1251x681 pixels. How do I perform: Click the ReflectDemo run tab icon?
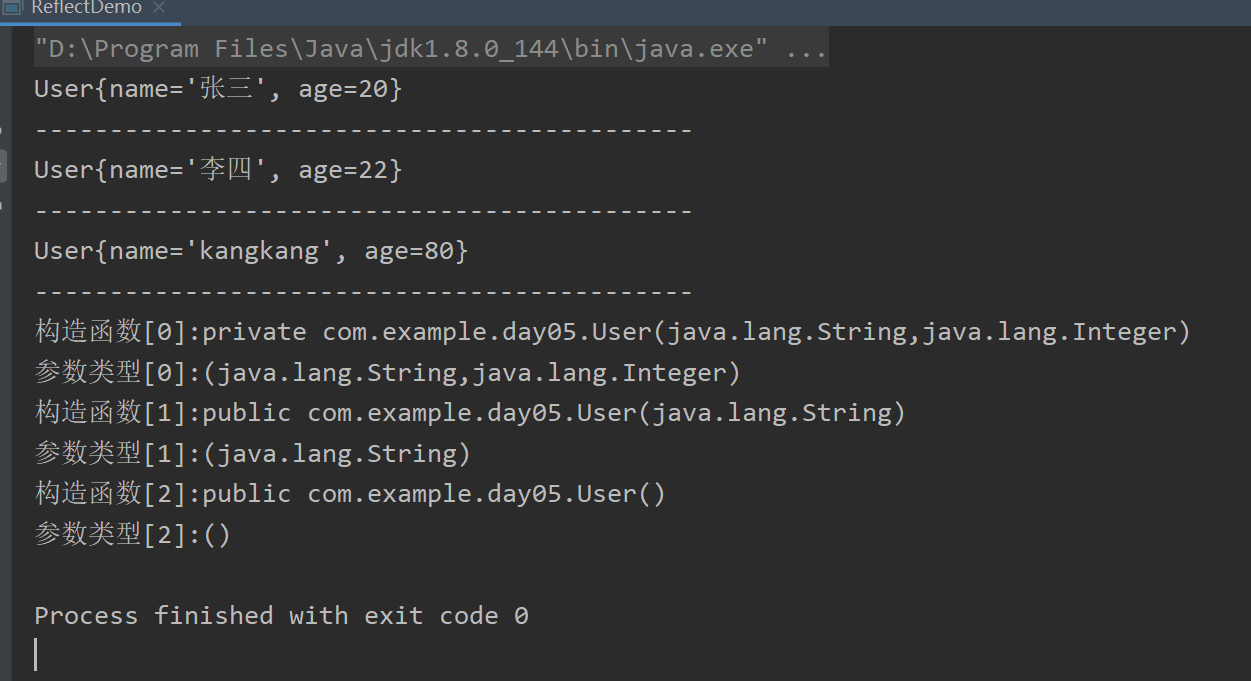pos(12,7)
